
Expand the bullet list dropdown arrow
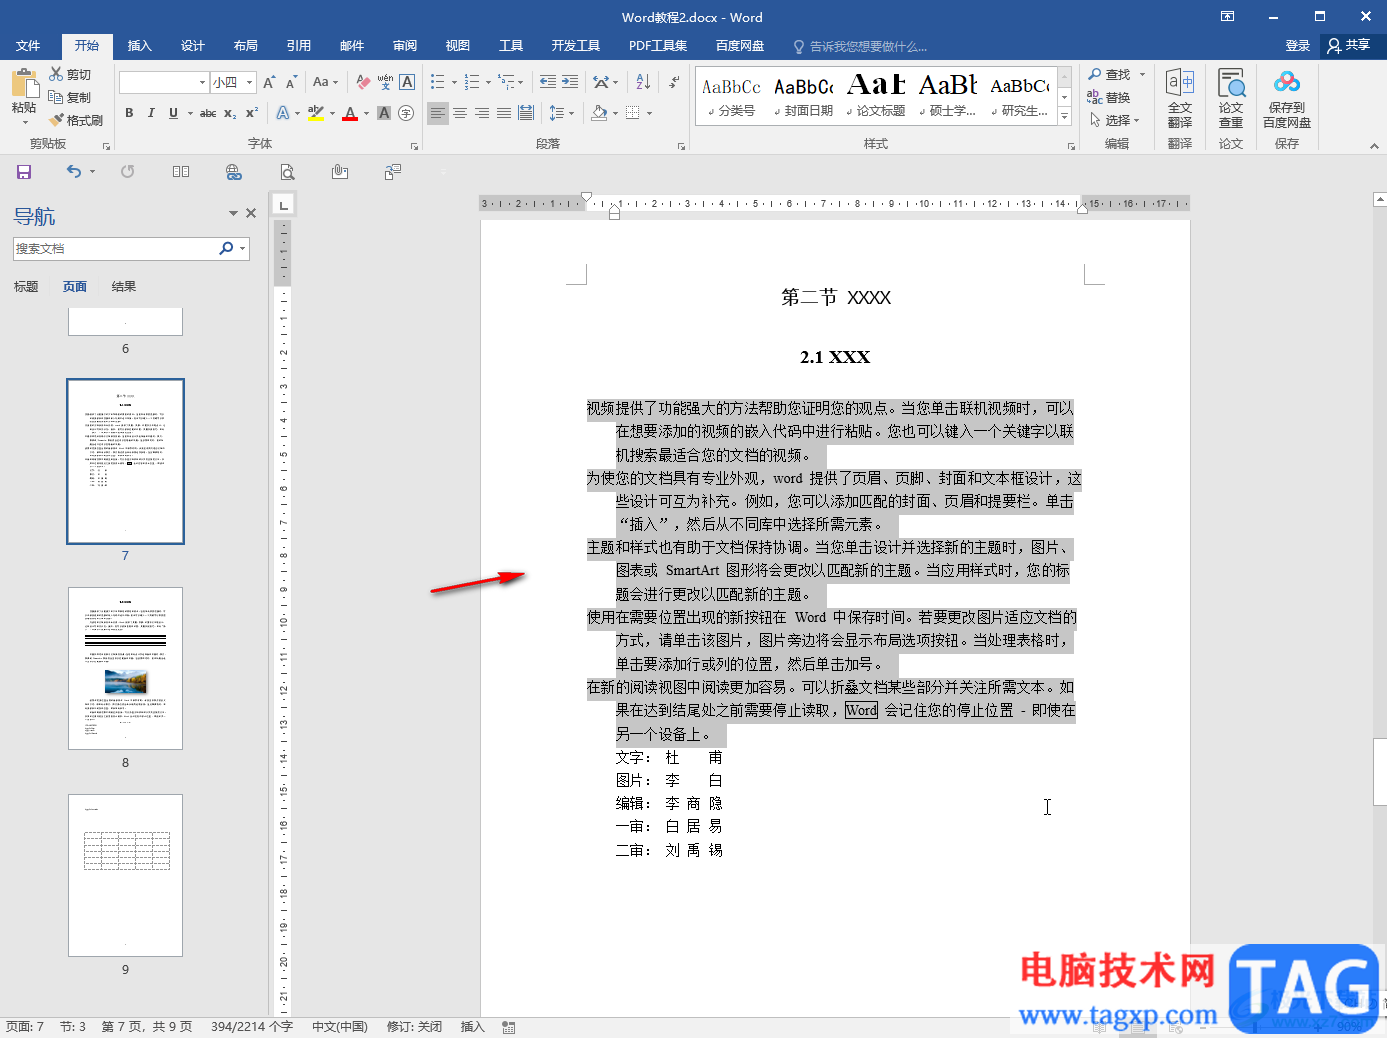point(454,82)
